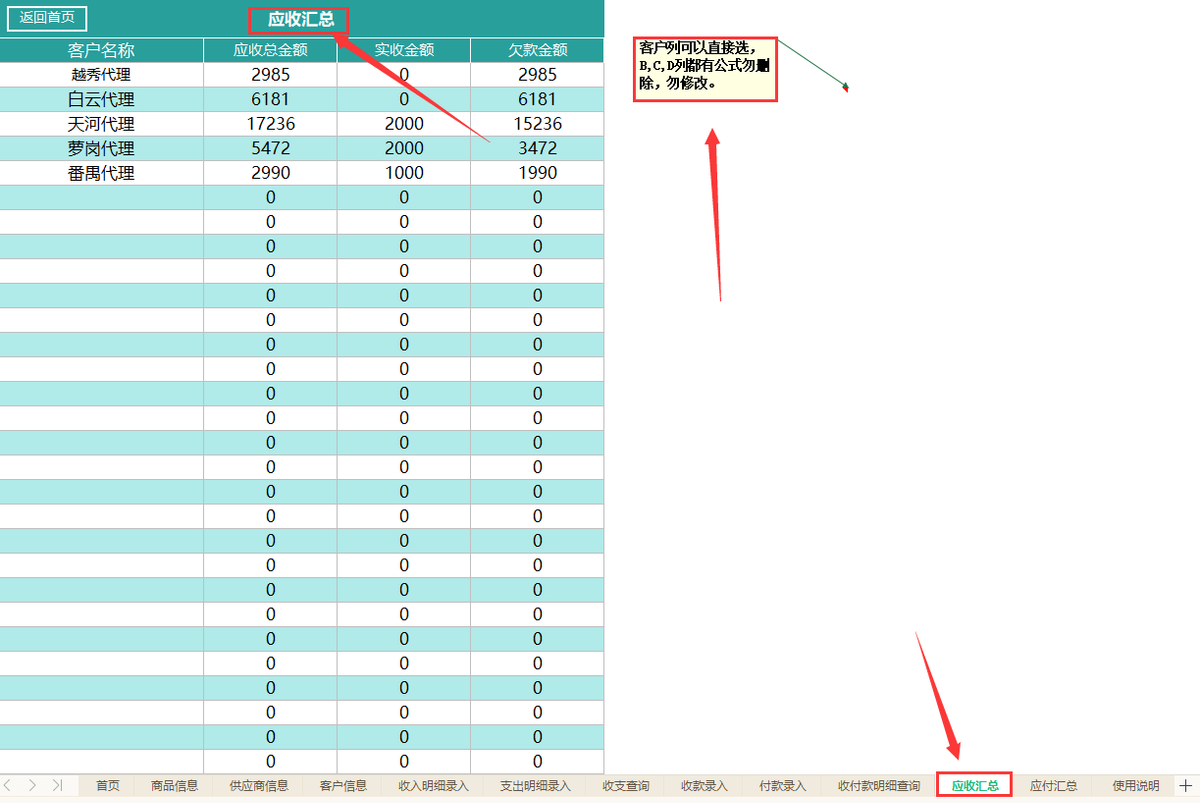Click the 5472 receivable total cell
The image size is (1200, 803).
[x=270, y=148]
